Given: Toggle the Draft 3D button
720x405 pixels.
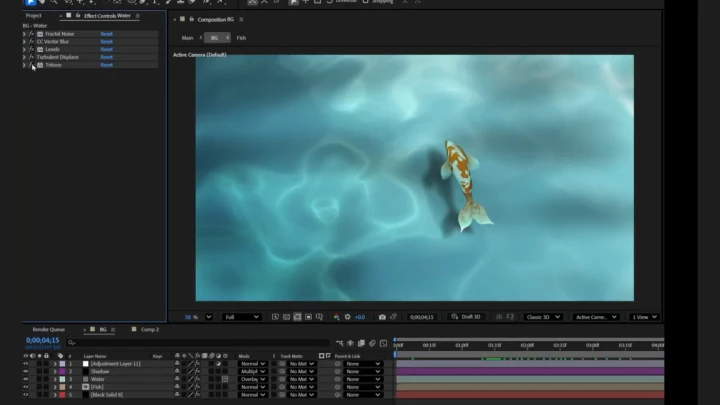Looking at the screenshot, I should click(x=466, y=317).
